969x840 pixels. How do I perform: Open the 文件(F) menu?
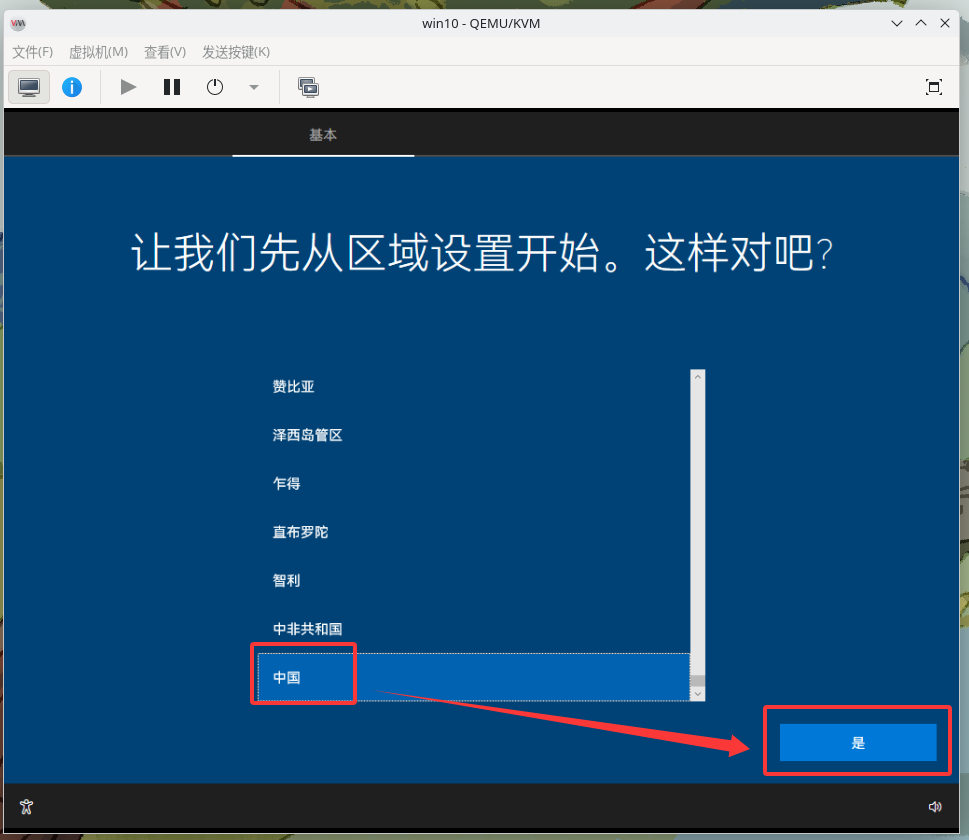tap(33, 52)
